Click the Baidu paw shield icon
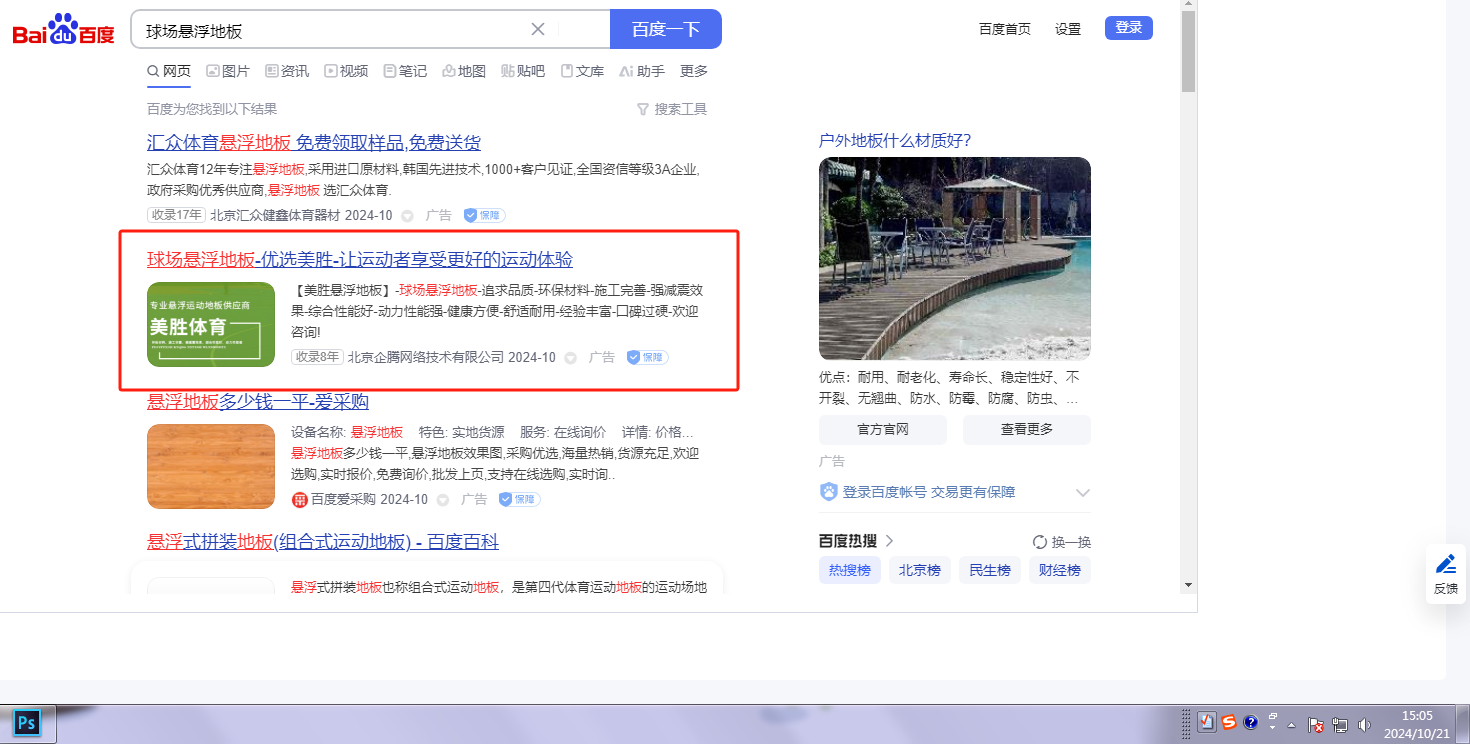Screen dimensions: 1470x744 tap(828, 492)
